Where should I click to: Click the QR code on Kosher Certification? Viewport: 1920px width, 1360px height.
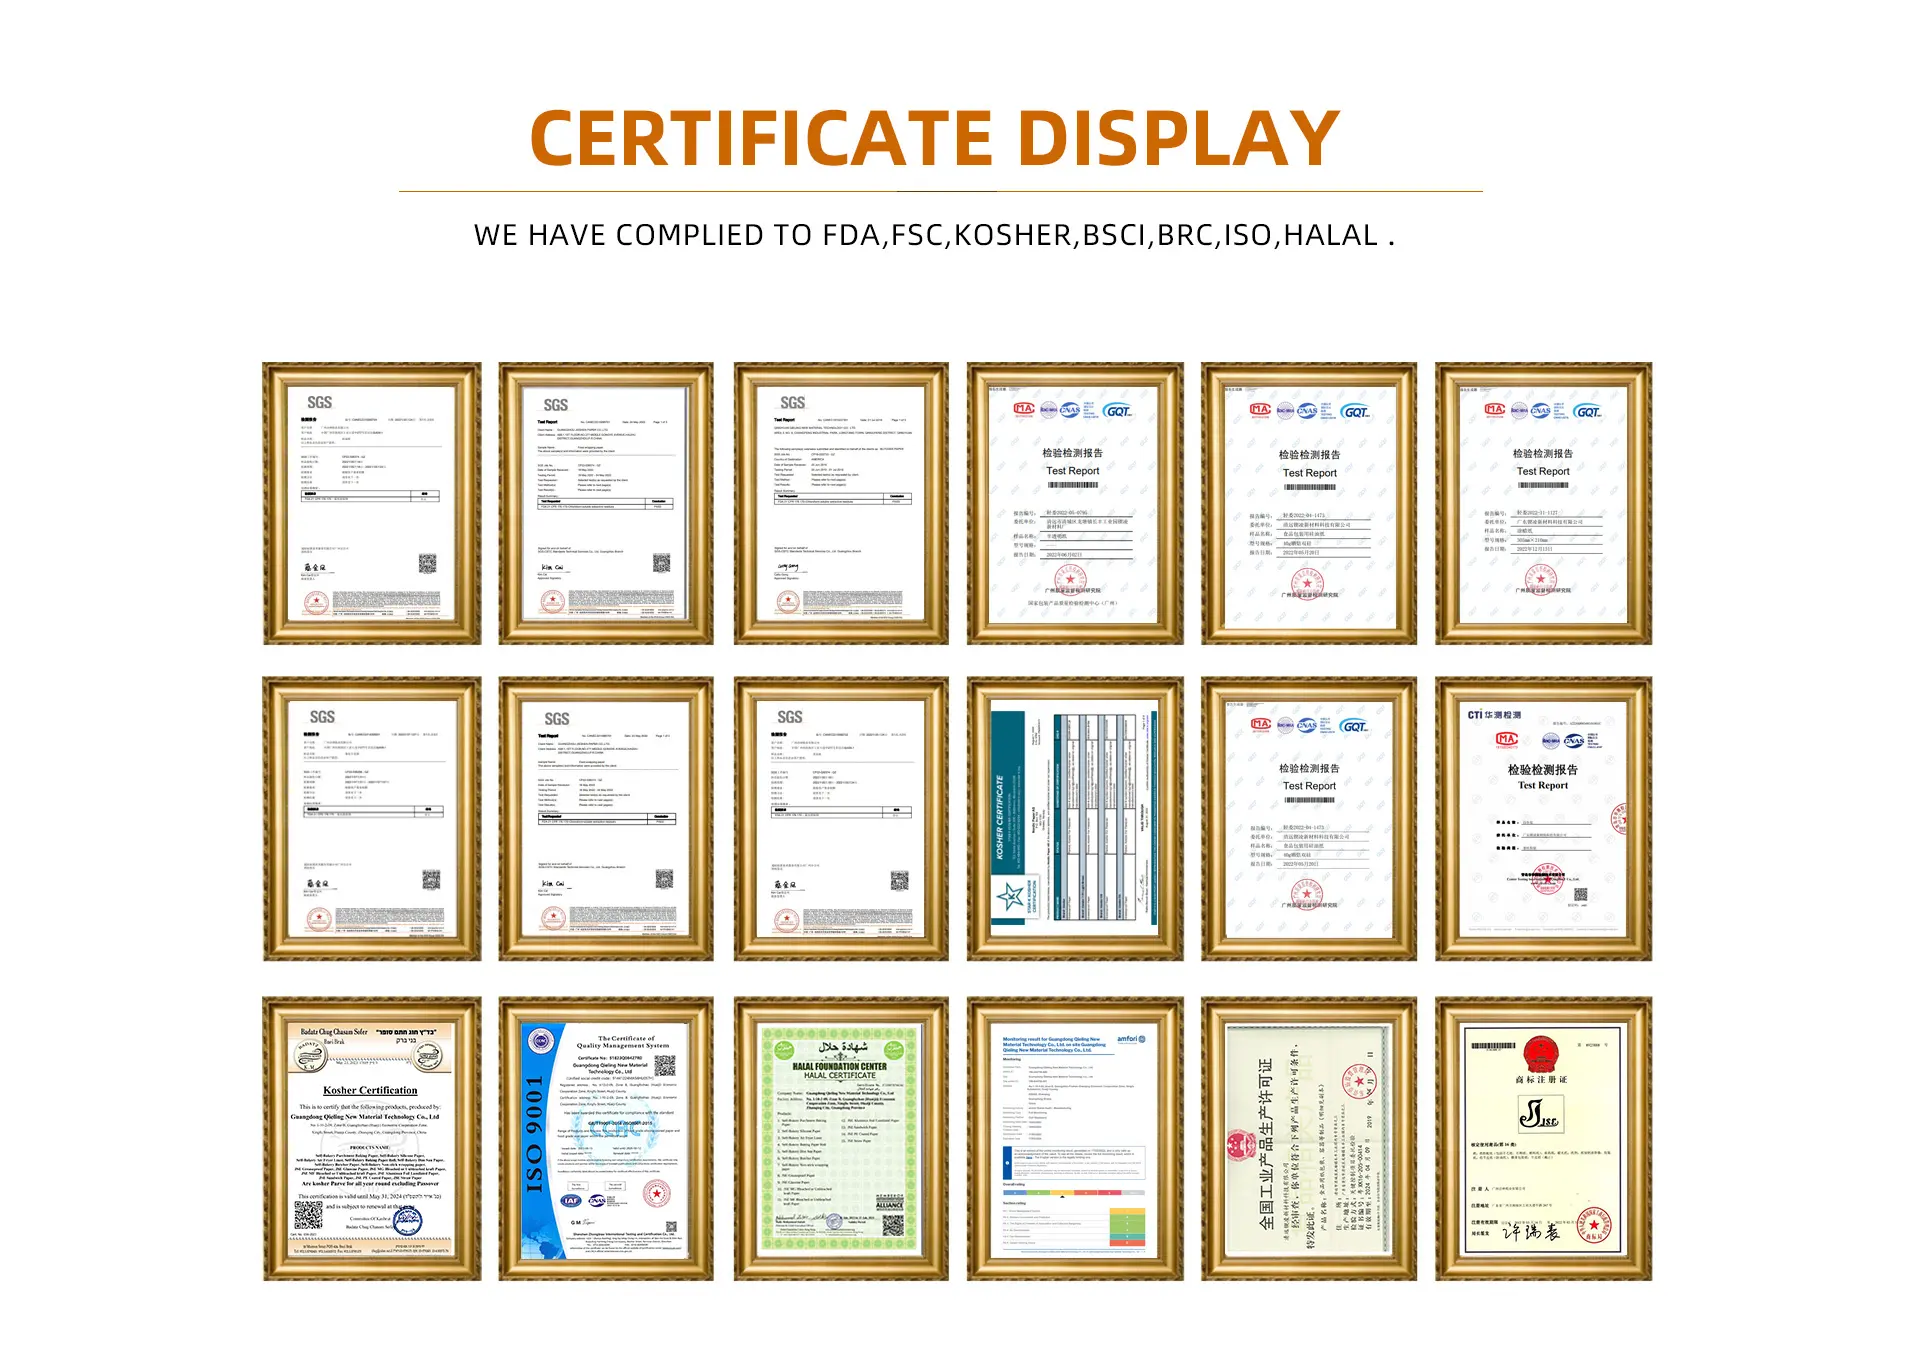pyautogui.click(x=308, y=1214)
